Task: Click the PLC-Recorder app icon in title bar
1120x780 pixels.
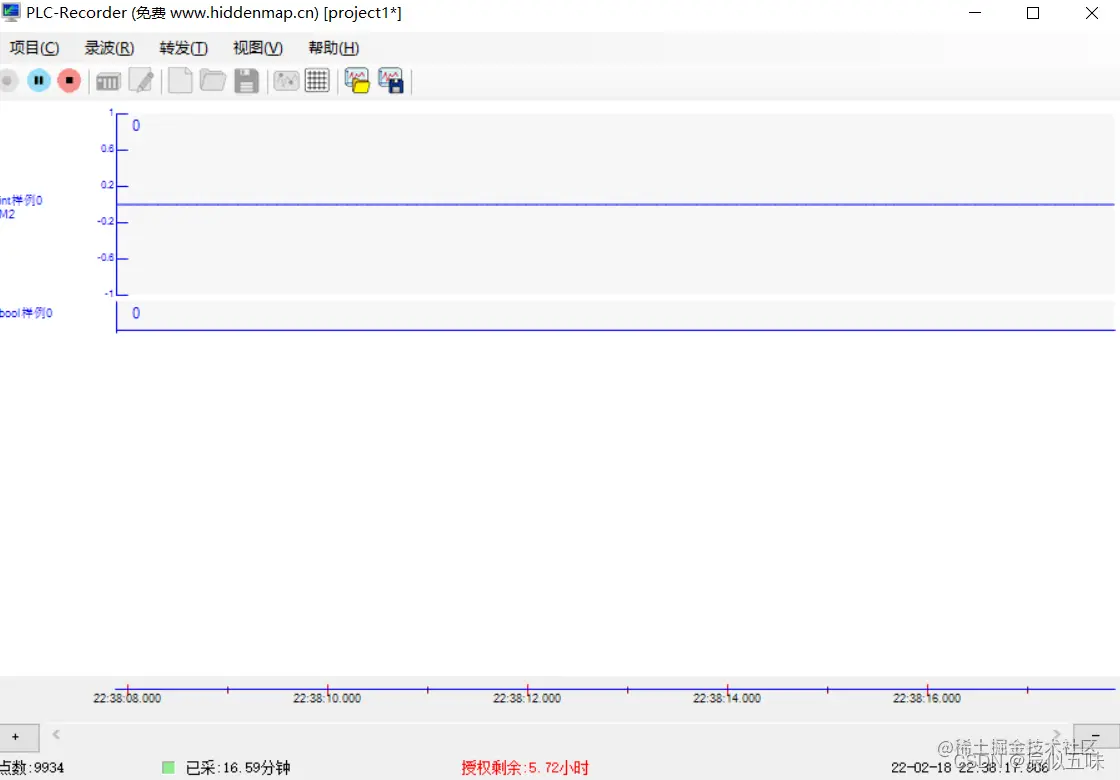Action: pyautogui.click(x=11, y=12)
